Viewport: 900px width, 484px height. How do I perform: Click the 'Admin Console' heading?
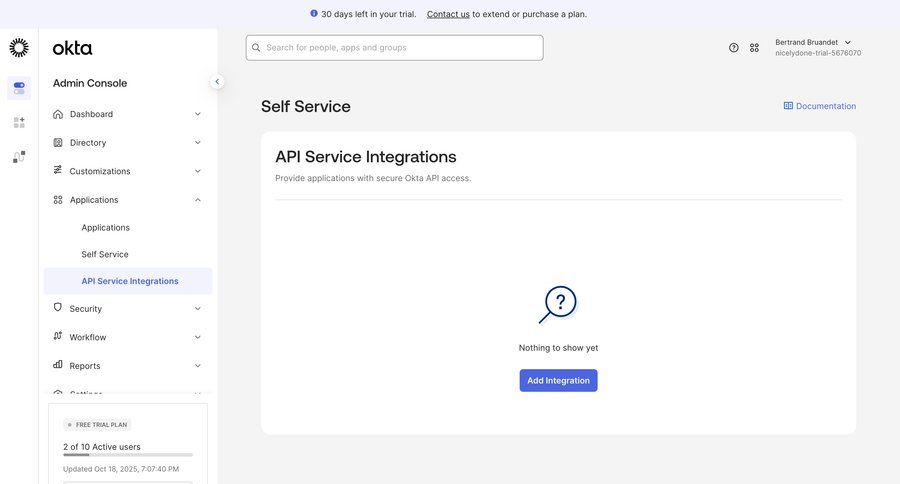pos(90,83)
